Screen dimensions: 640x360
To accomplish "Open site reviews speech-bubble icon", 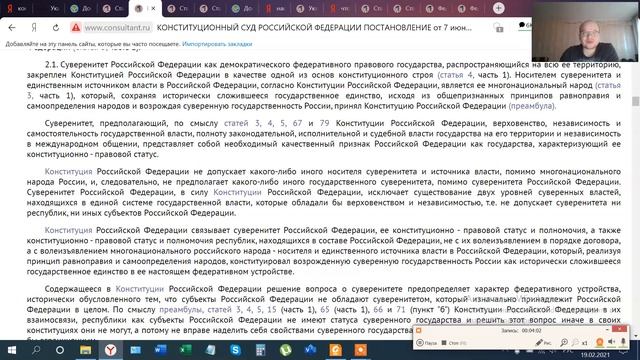I will tap(522, 25).
